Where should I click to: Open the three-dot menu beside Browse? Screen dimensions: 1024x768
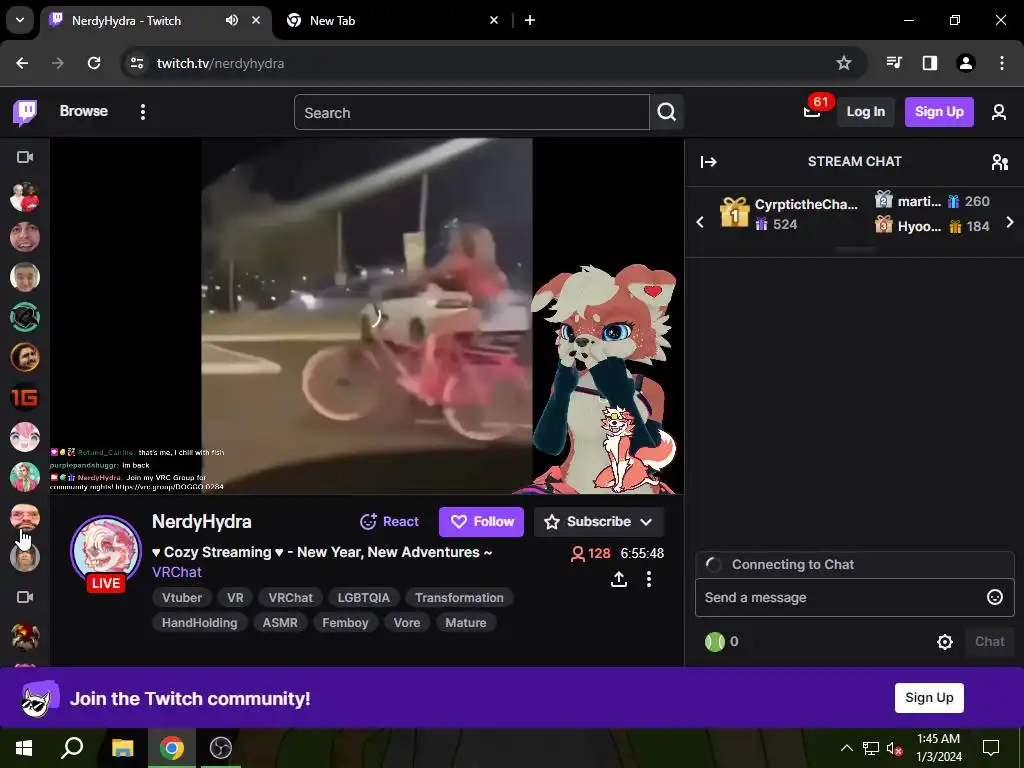point(142,112)
